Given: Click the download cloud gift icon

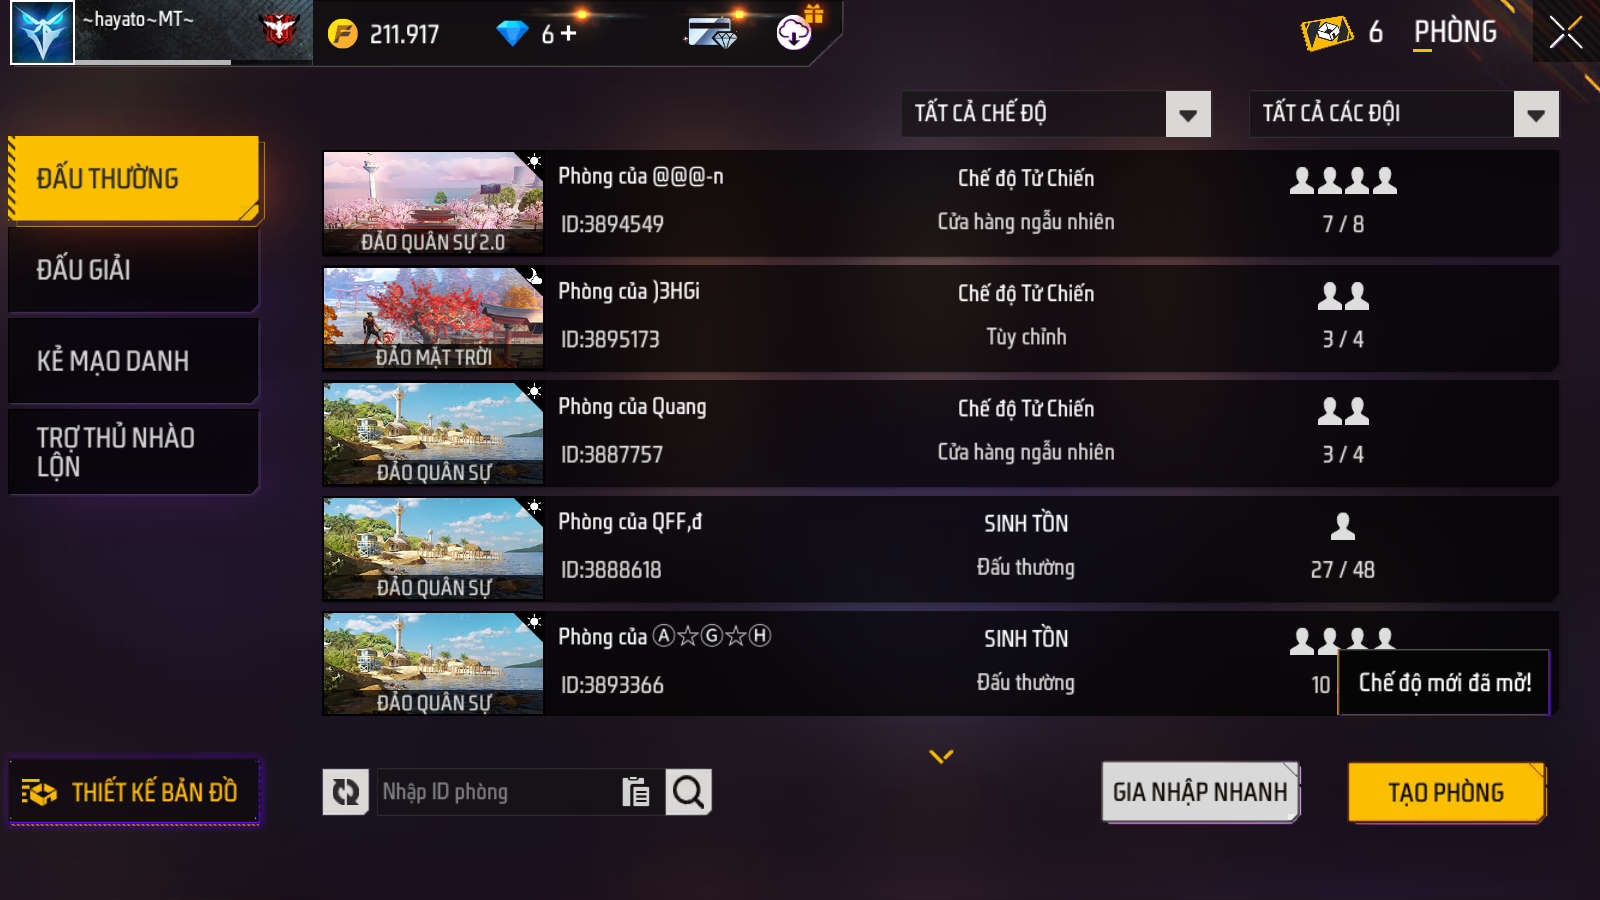Looking at the screenshot, I should [x=797, y=31].
